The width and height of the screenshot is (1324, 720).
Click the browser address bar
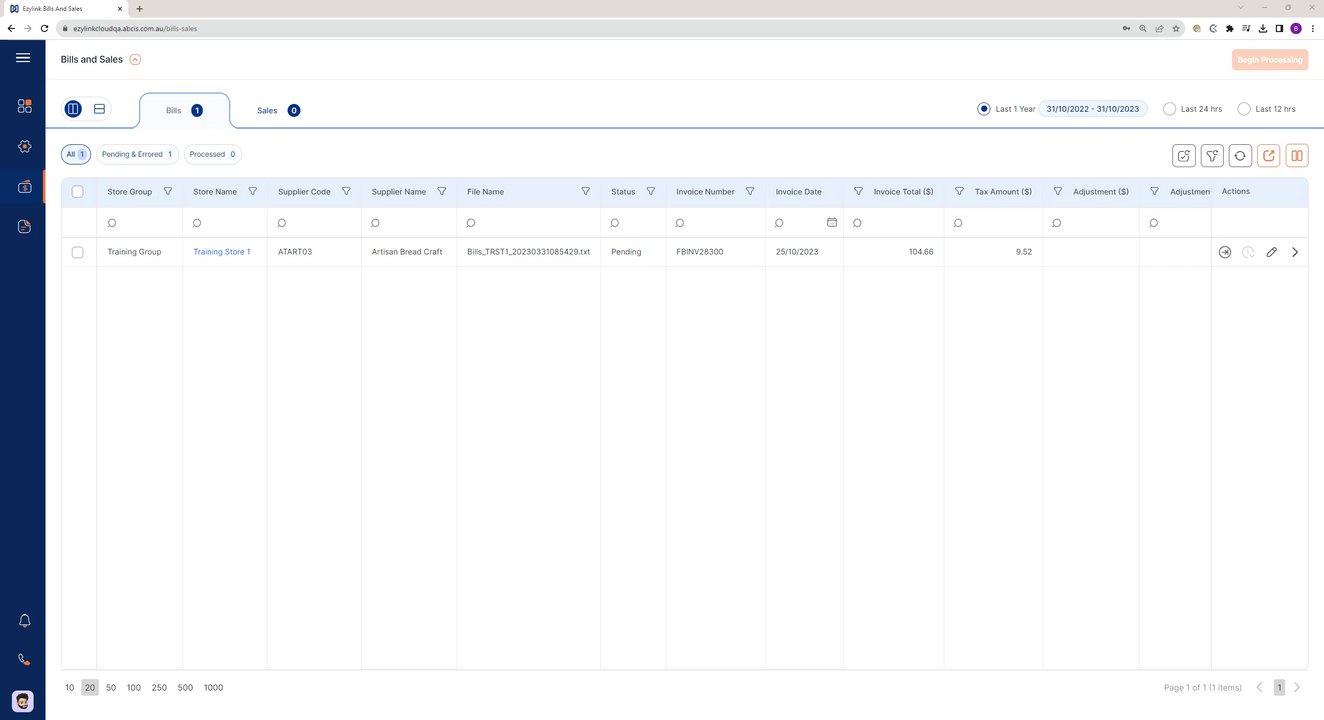(590, 28)
